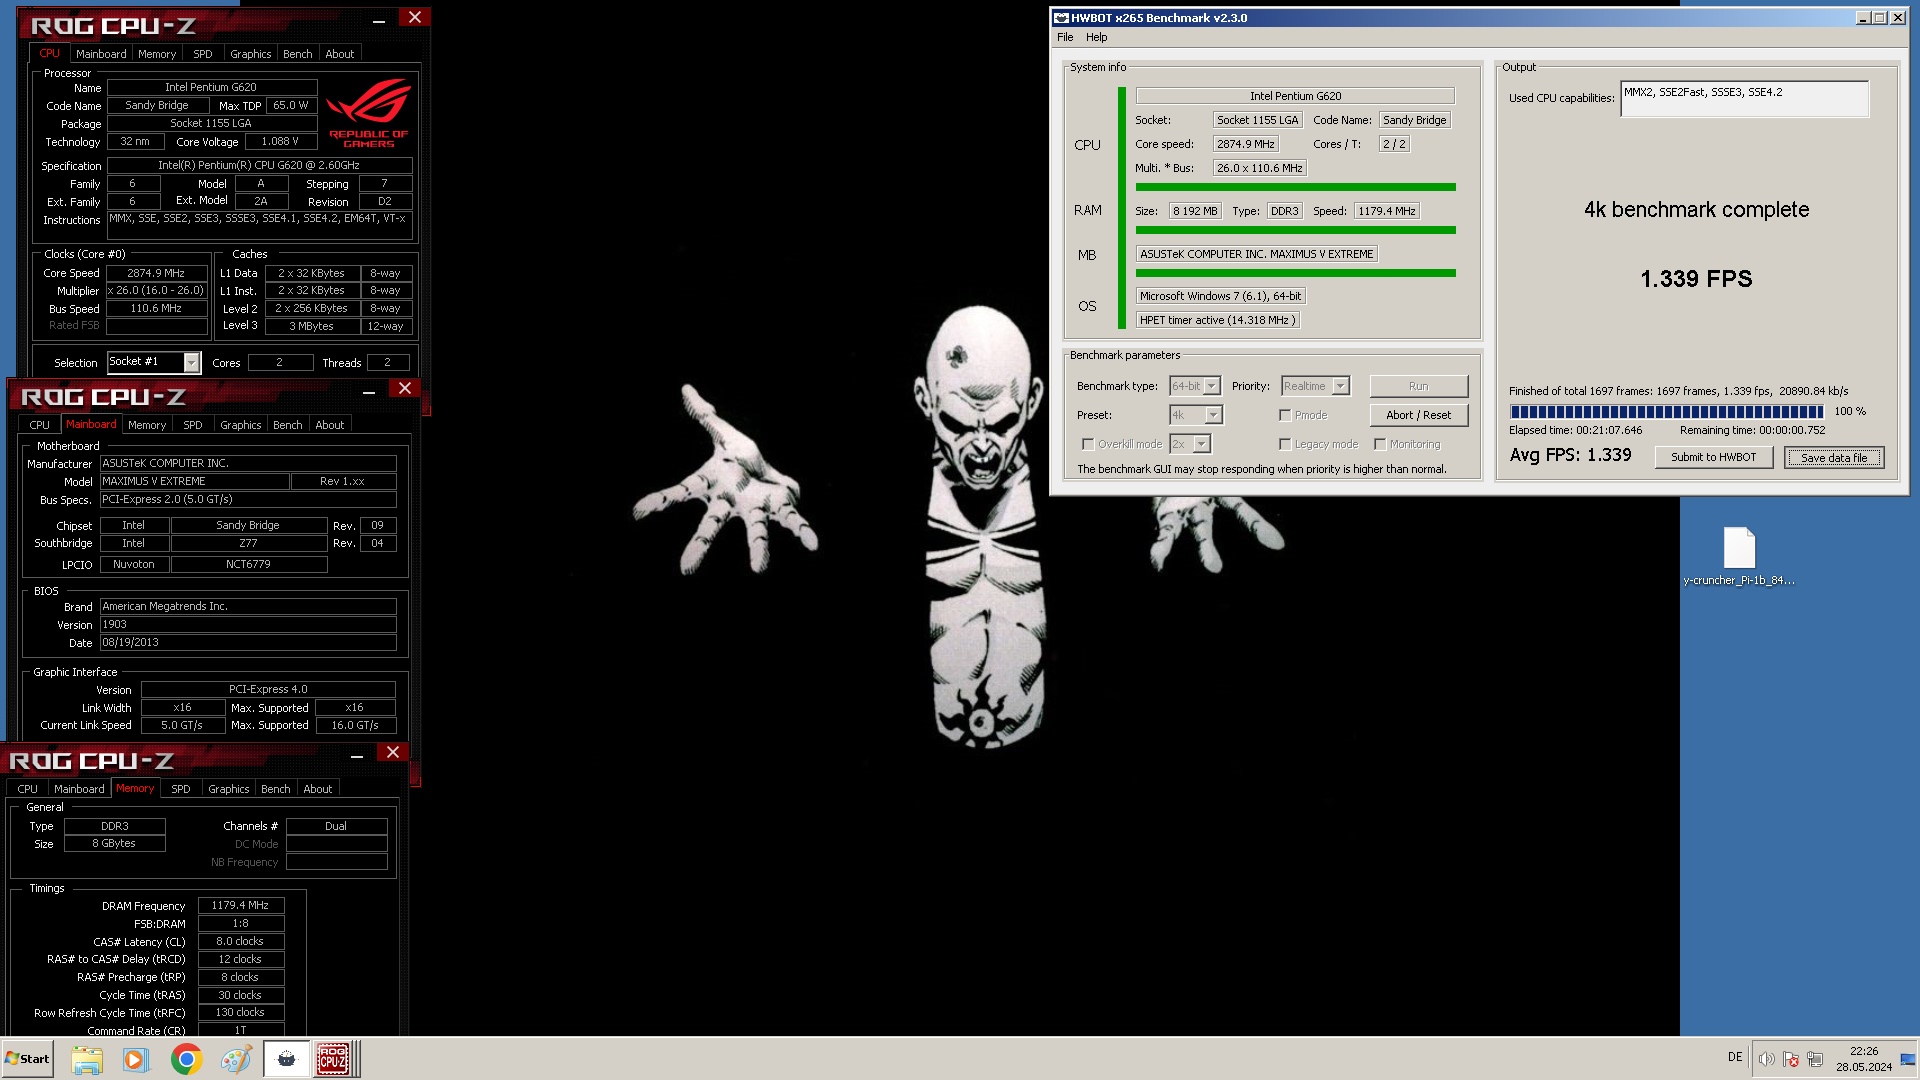Minimize the CPU-Z window showing Processor info
Viewport: 1920px width, 1080px height.
[x=379, y=19]
